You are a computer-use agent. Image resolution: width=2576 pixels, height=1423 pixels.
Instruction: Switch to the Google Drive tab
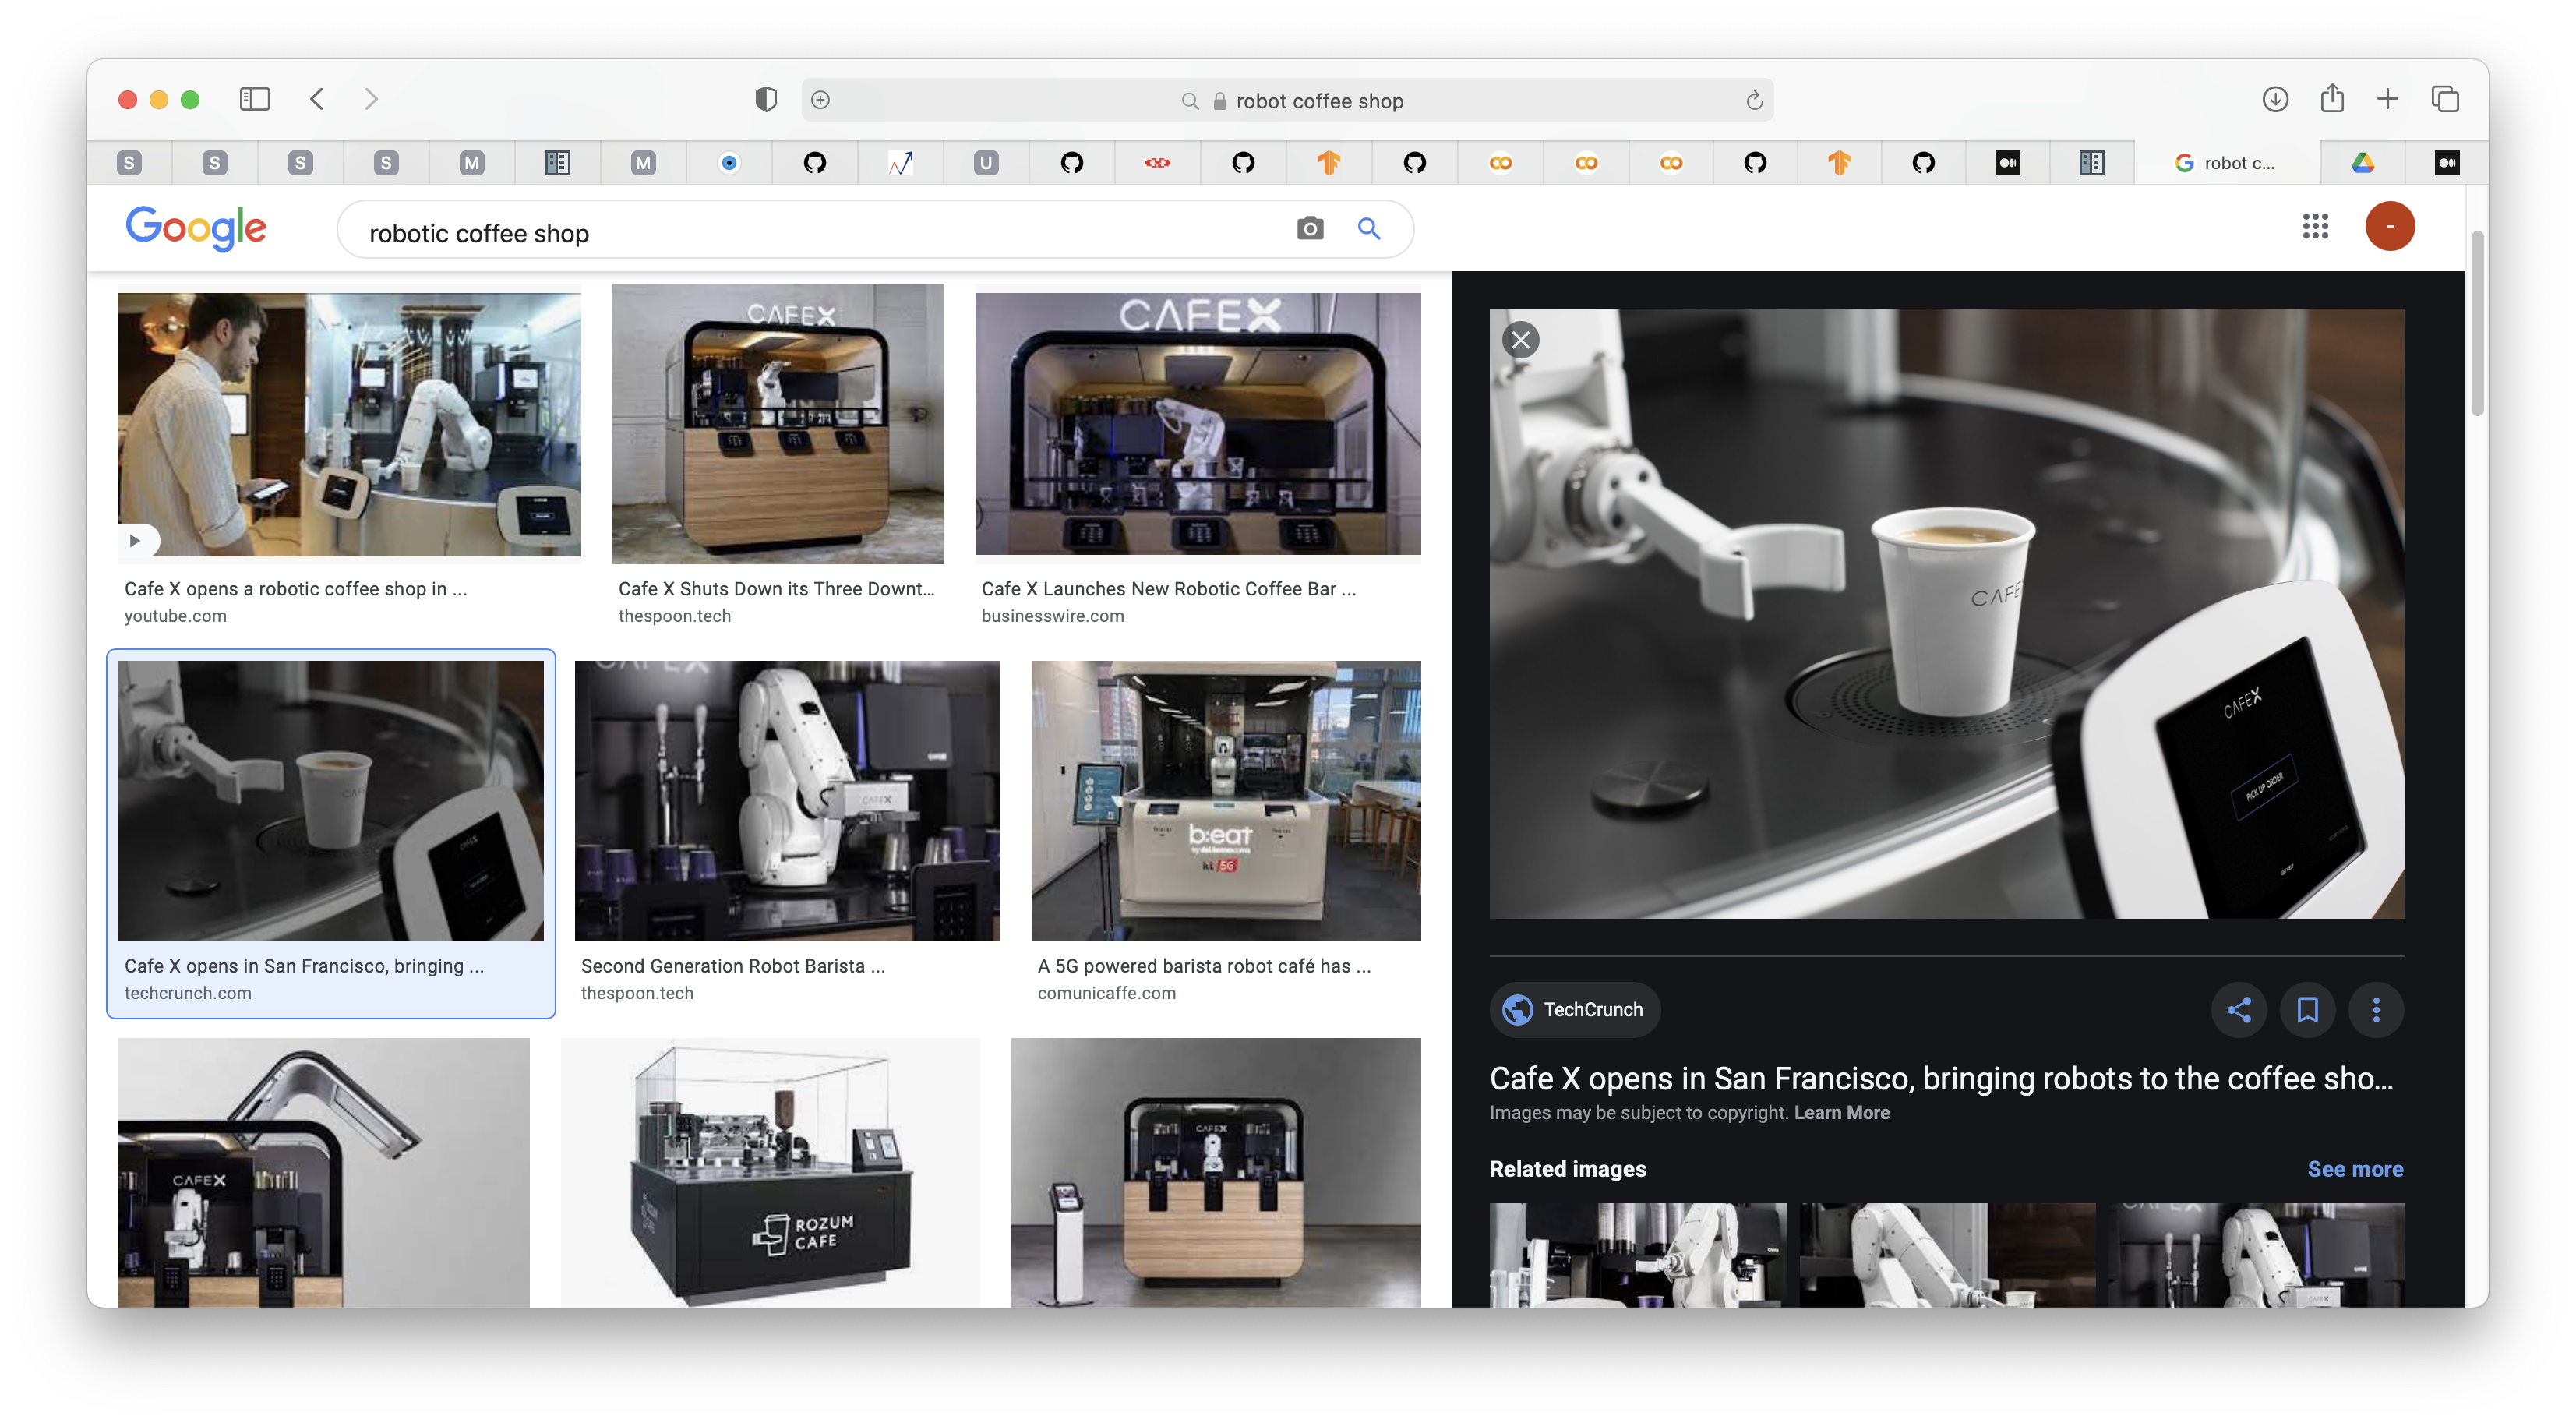(x=2362, y=163)
